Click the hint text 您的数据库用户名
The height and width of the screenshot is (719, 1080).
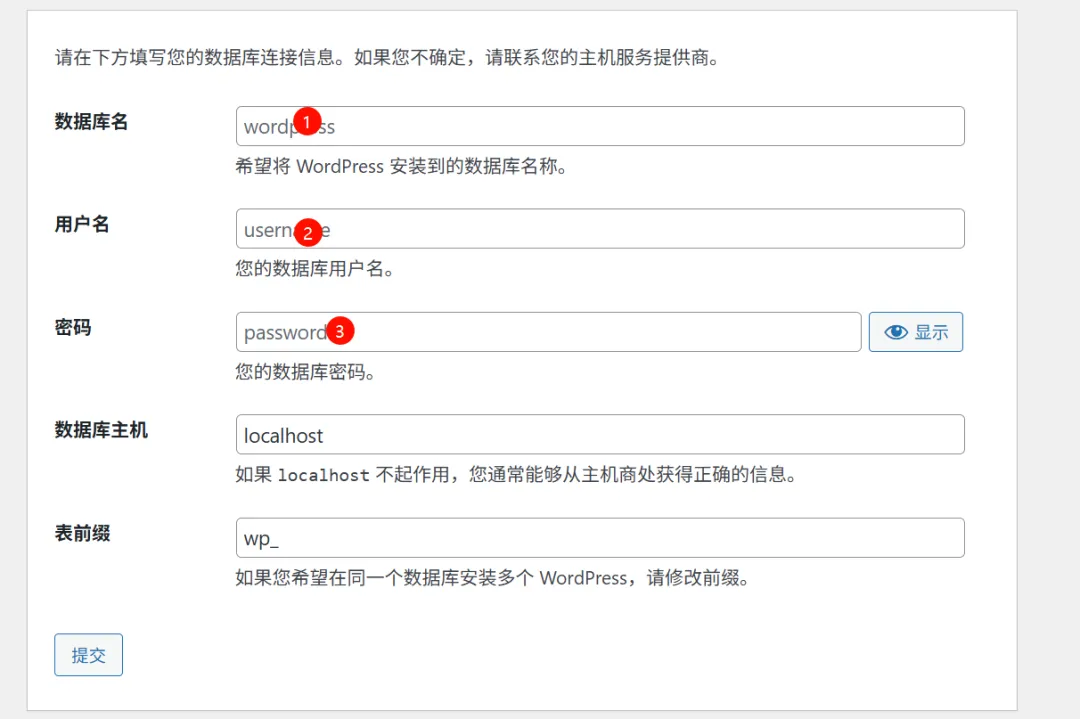coord(315,269)
